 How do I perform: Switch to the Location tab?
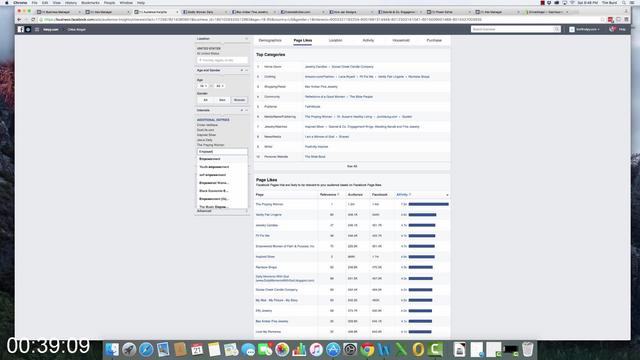(x=336, y=40)
